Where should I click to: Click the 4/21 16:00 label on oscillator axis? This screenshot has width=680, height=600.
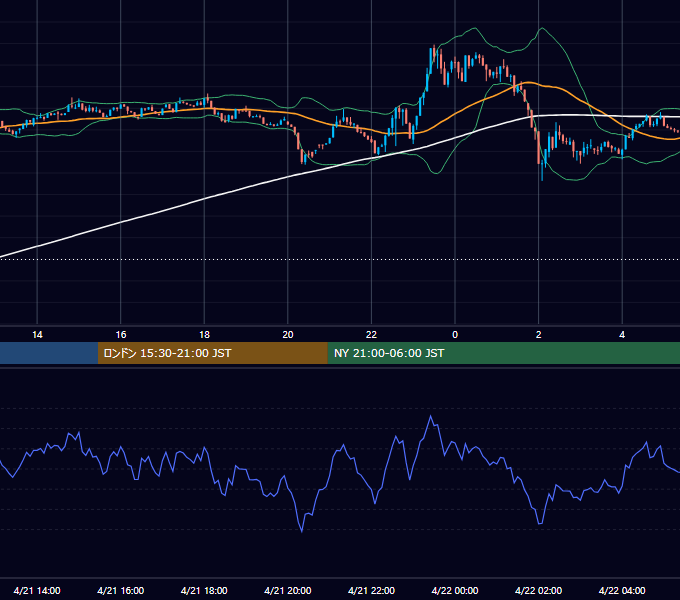point(121,590)
